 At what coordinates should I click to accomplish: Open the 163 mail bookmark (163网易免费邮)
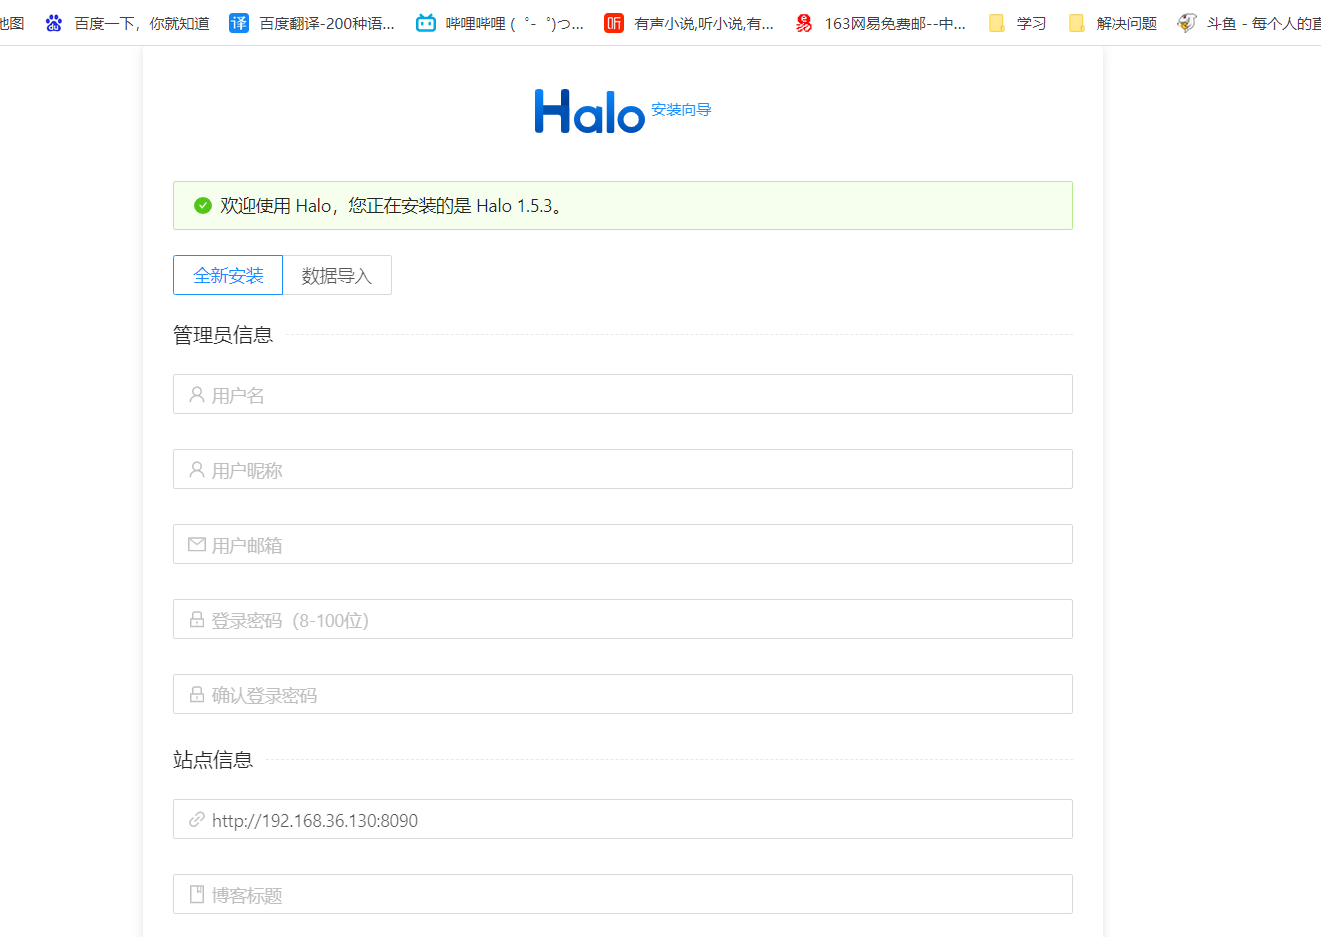[880, 23]
